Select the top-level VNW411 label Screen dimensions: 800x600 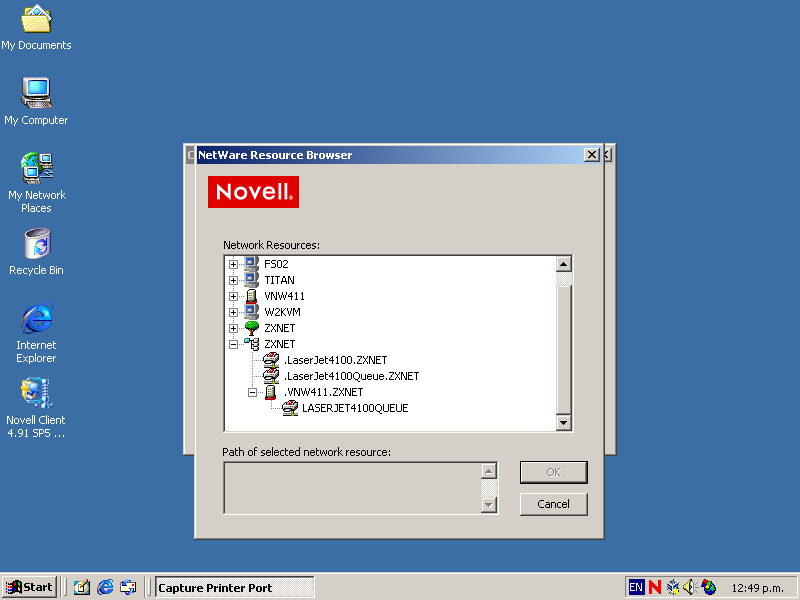click(284, 296)
